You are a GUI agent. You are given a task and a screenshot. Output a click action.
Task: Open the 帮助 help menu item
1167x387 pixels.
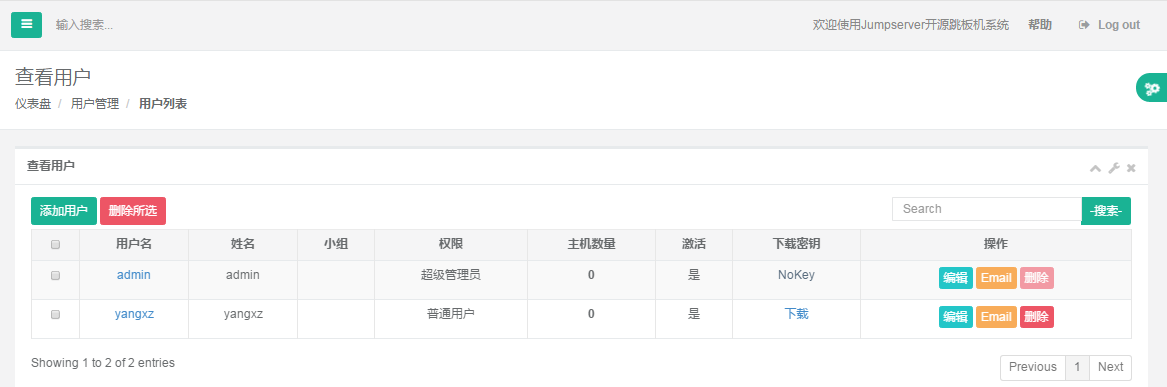pos(1040,25)
